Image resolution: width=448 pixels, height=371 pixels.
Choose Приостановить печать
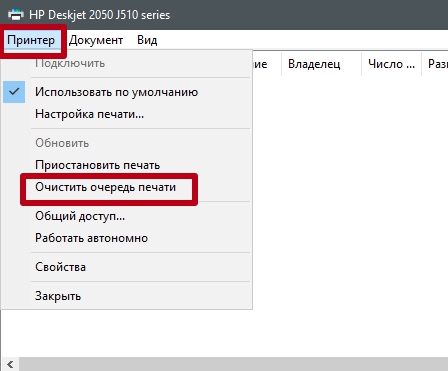click(127, 165)
